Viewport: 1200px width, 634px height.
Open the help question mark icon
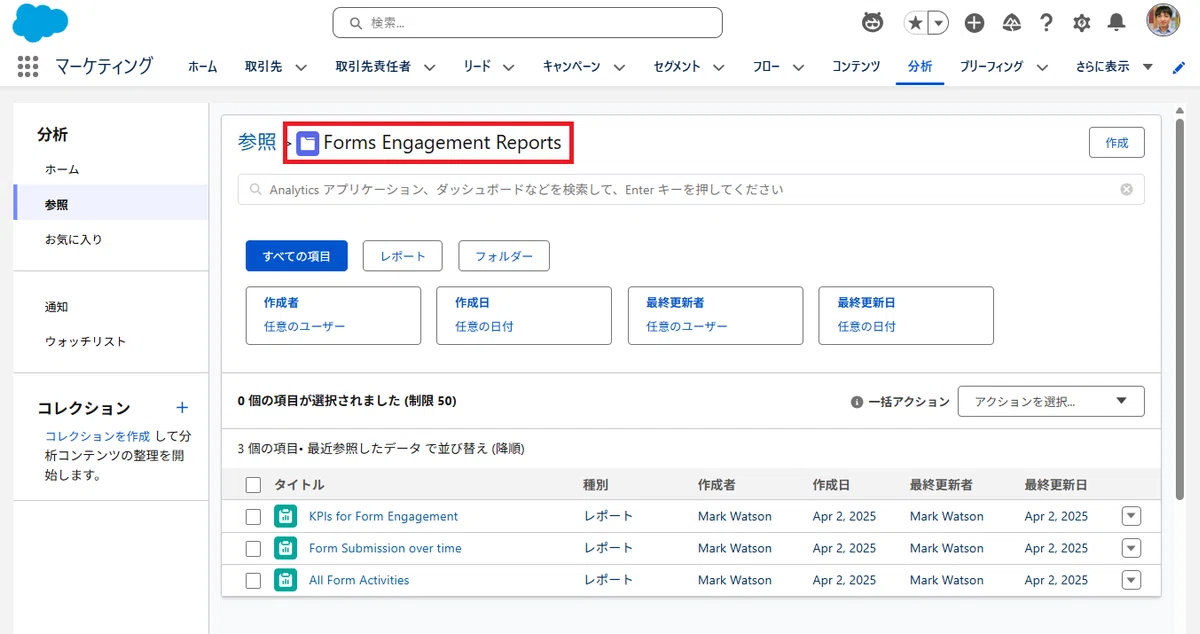(1046, 23)
